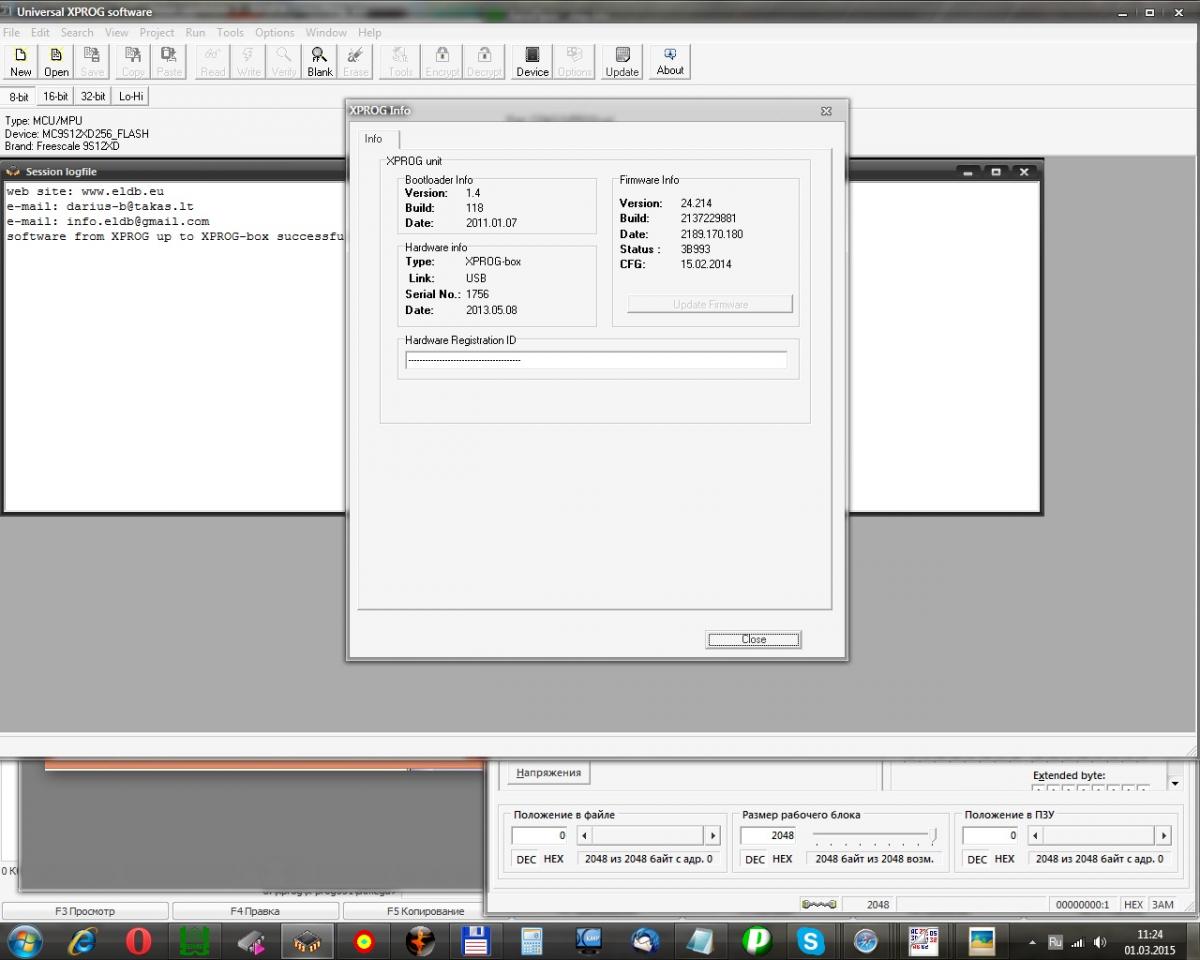The image size is (1200, 960).
Task: Click the F5 Копирование button
Action: coord(413,911)
